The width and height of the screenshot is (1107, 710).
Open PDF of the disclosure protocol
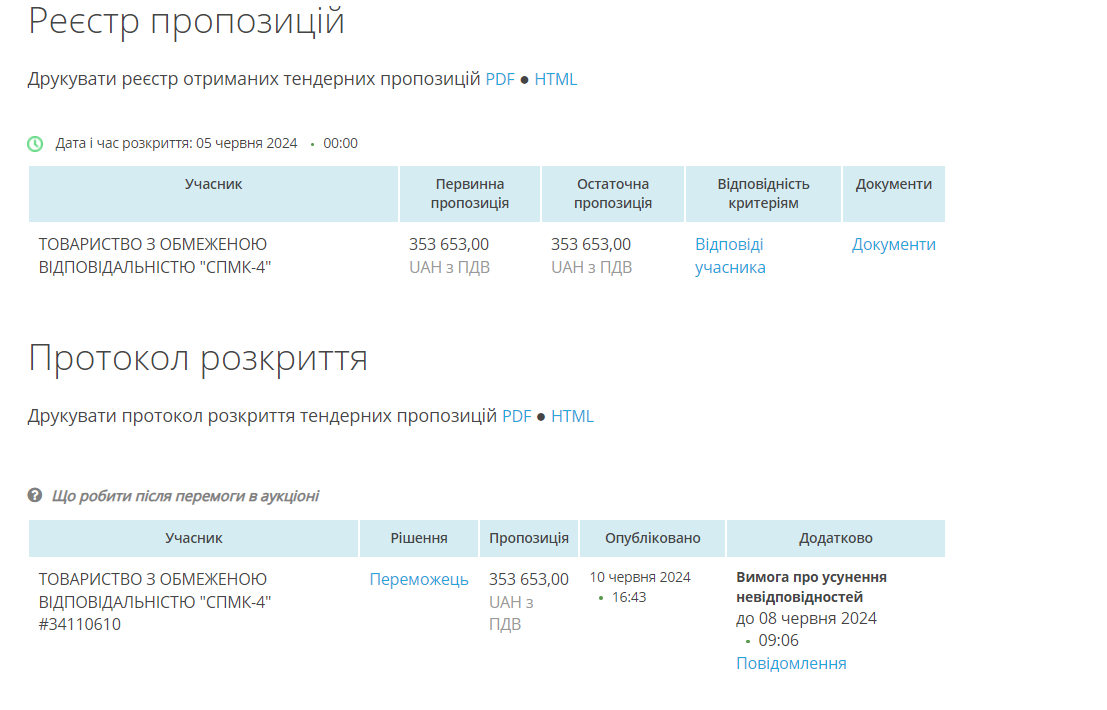pyautogui.click(x=516, y=416)
